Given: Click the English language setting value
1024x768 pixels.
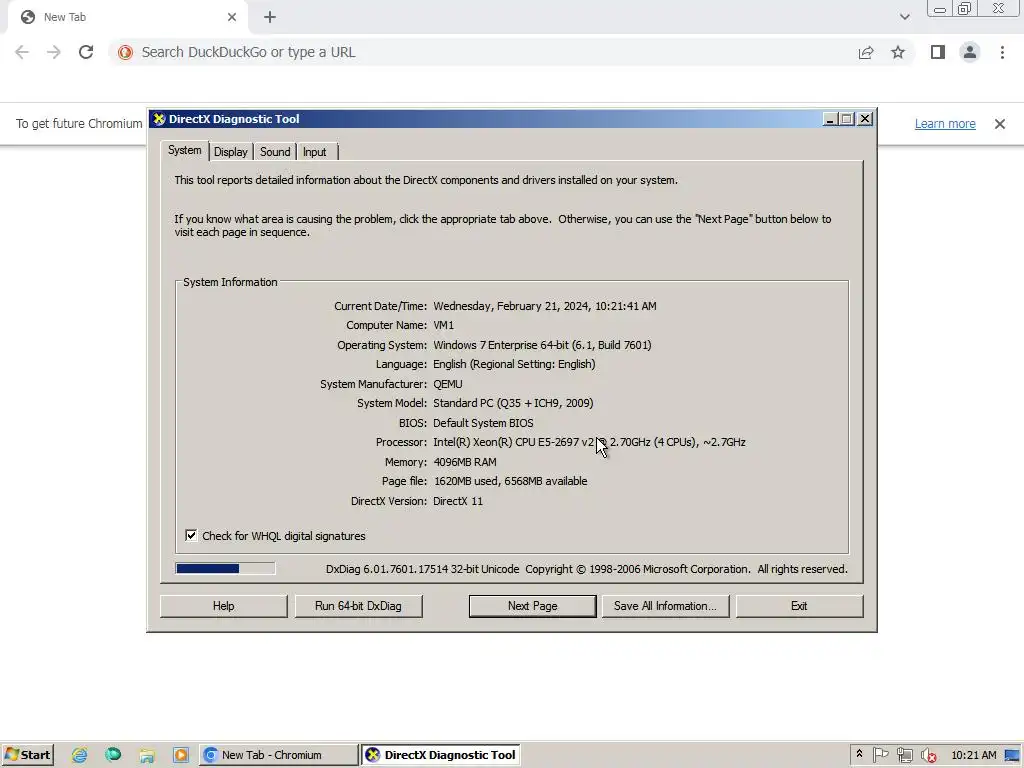Looking at the screenshot, I should 514,364.
